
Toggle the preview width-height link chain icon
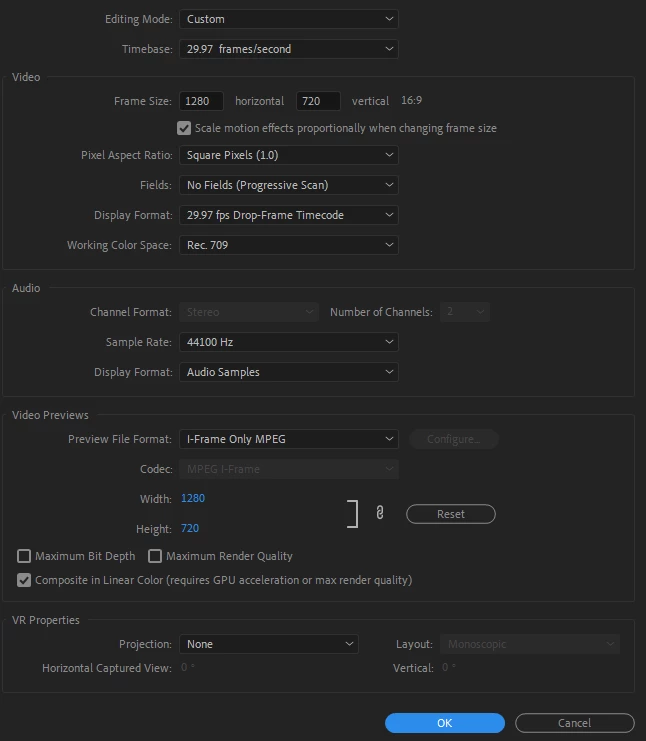click(x=379, y=513)
